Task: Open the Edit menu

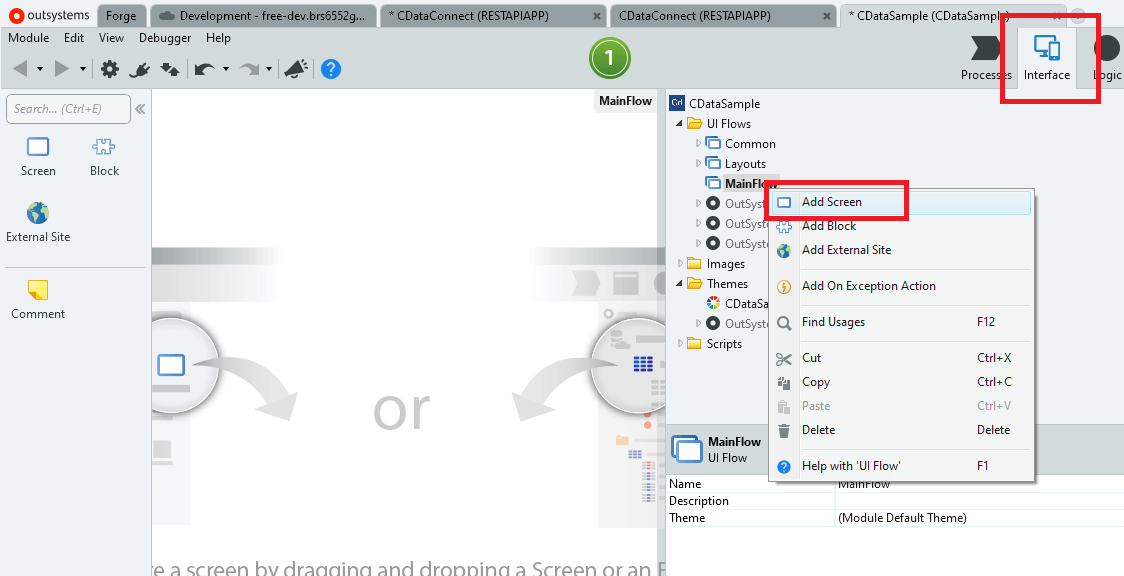Action: pos(74,38)
